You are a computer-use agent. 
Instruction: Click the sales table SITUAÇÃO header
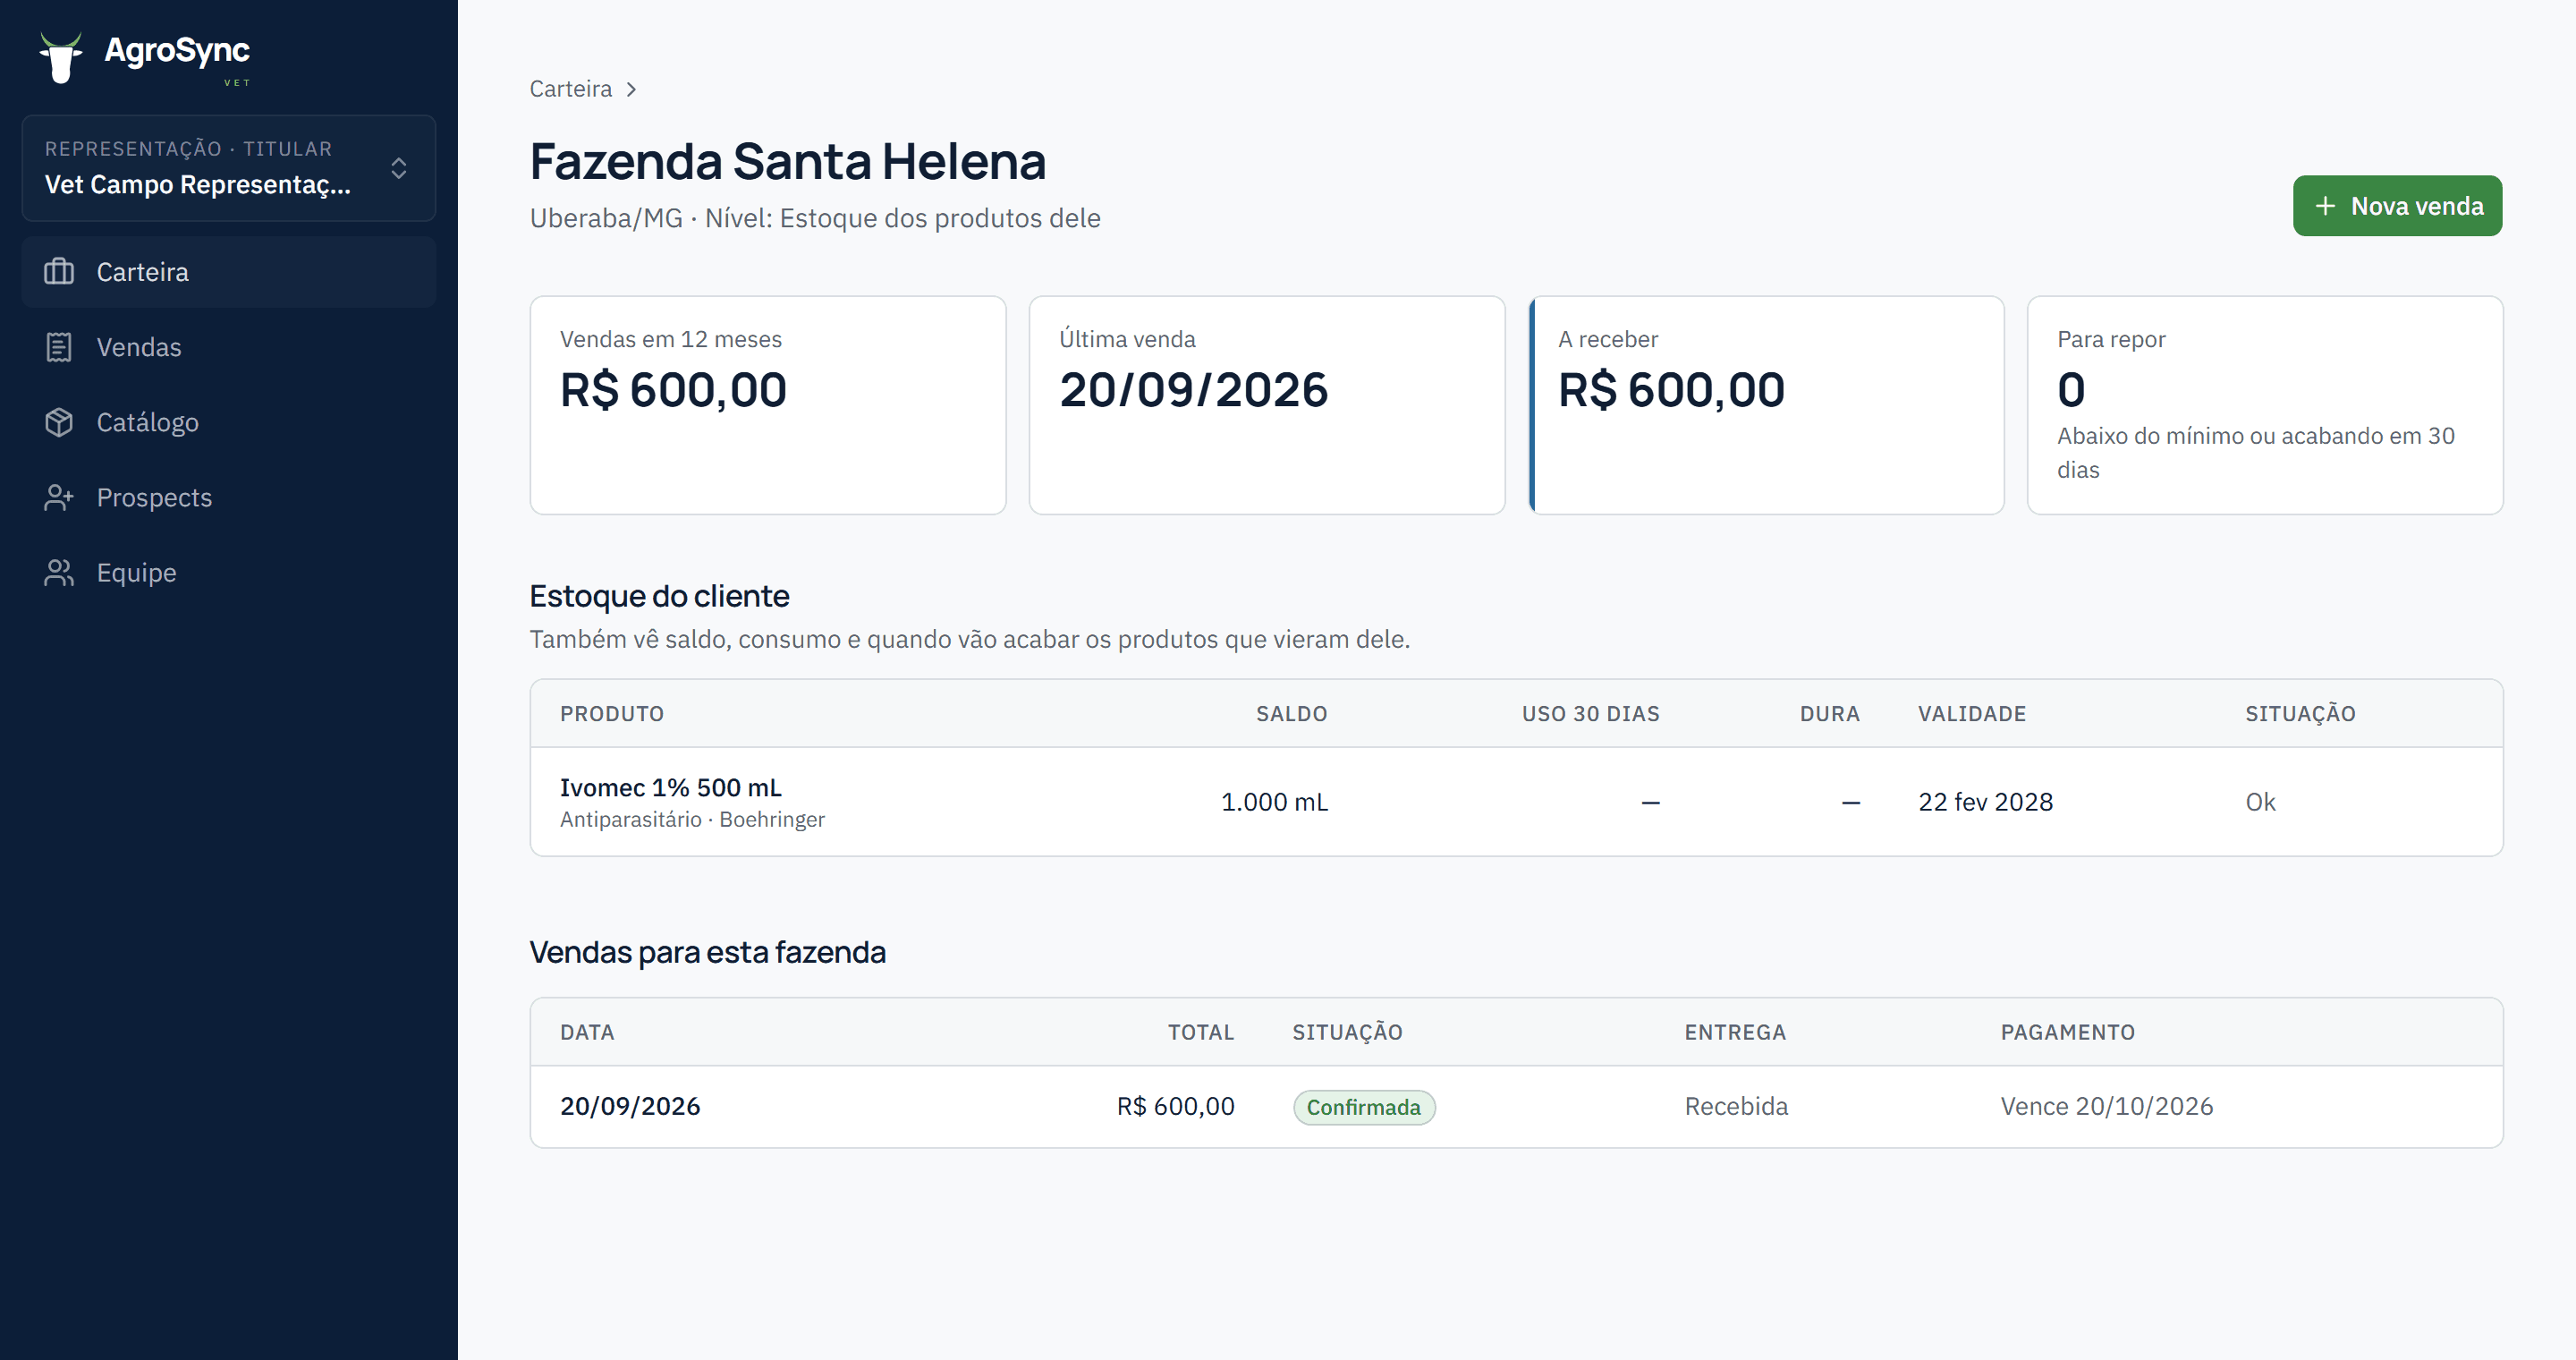(1347, 1032)
